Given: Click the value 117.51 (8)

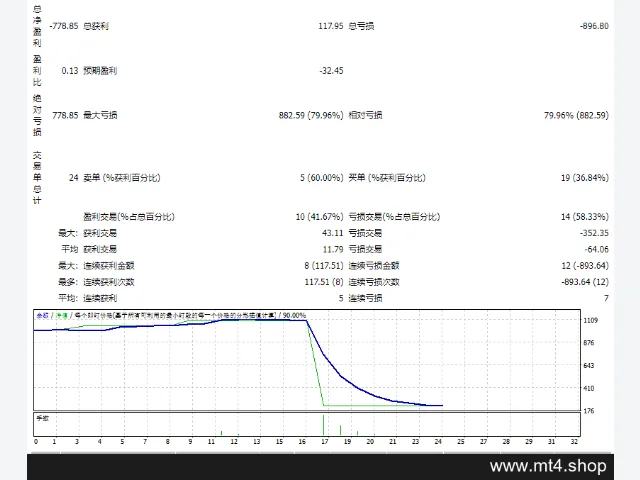Looking at the screenshot, I should point(324,282).
